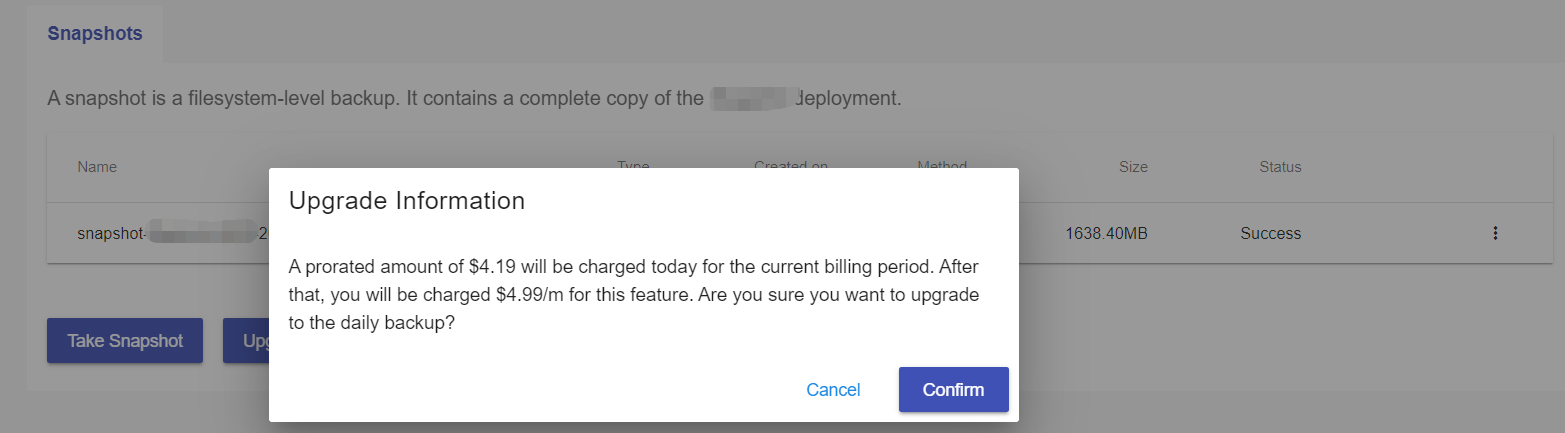Screen dimensions: 1565x433
Task: Click the partially hidden Upgrade button
Action: tap(246, 341)
